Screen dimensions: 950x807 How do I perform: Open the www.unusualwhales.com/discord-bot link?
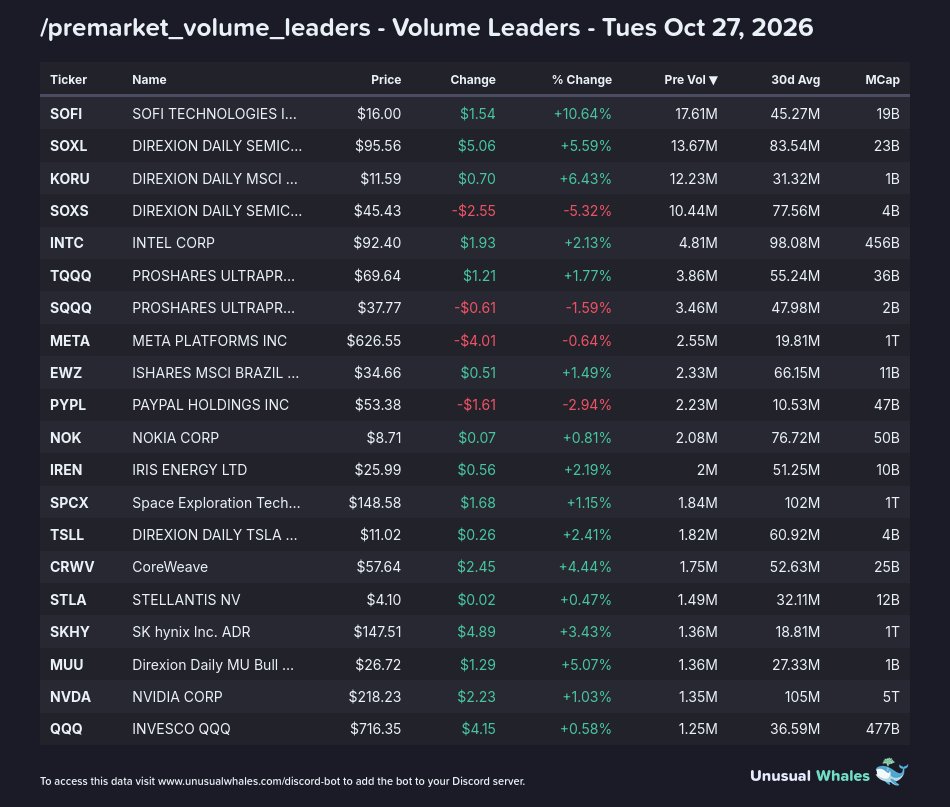(x=249, y=781)
